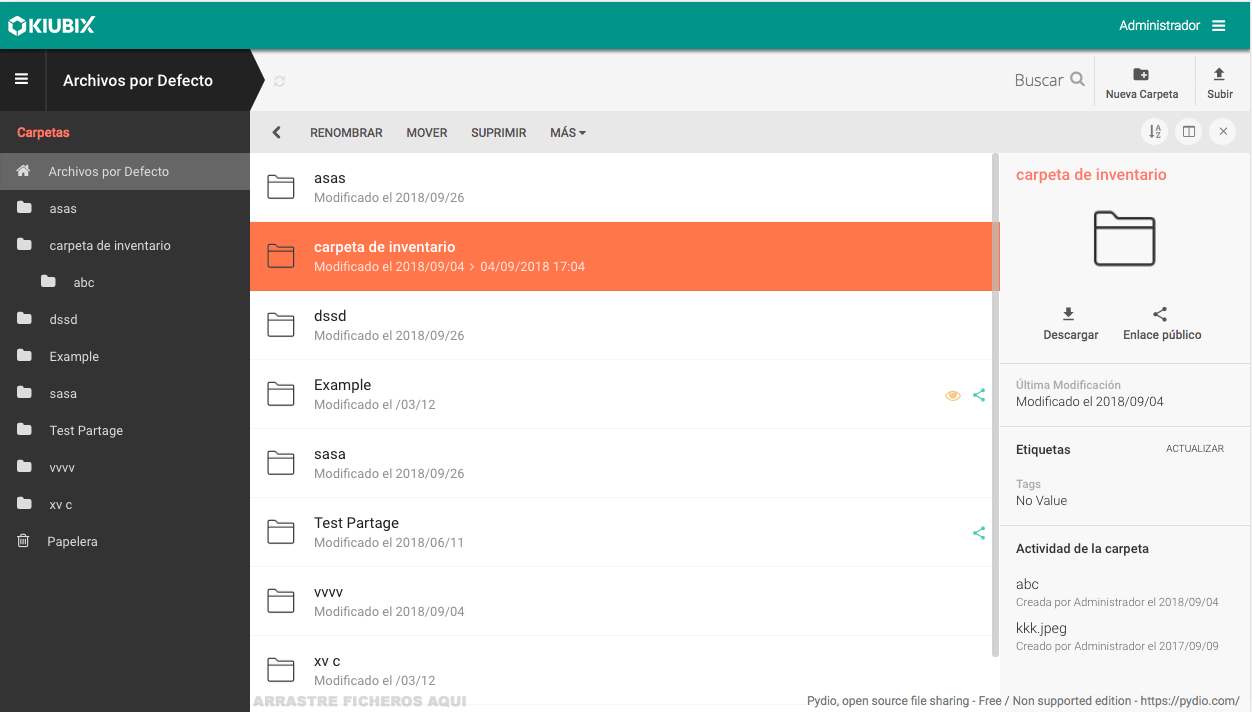This screenshot has height=712, width=1252.
Task: Click the alphabetical sort order icon
Action: (1155, 132)
